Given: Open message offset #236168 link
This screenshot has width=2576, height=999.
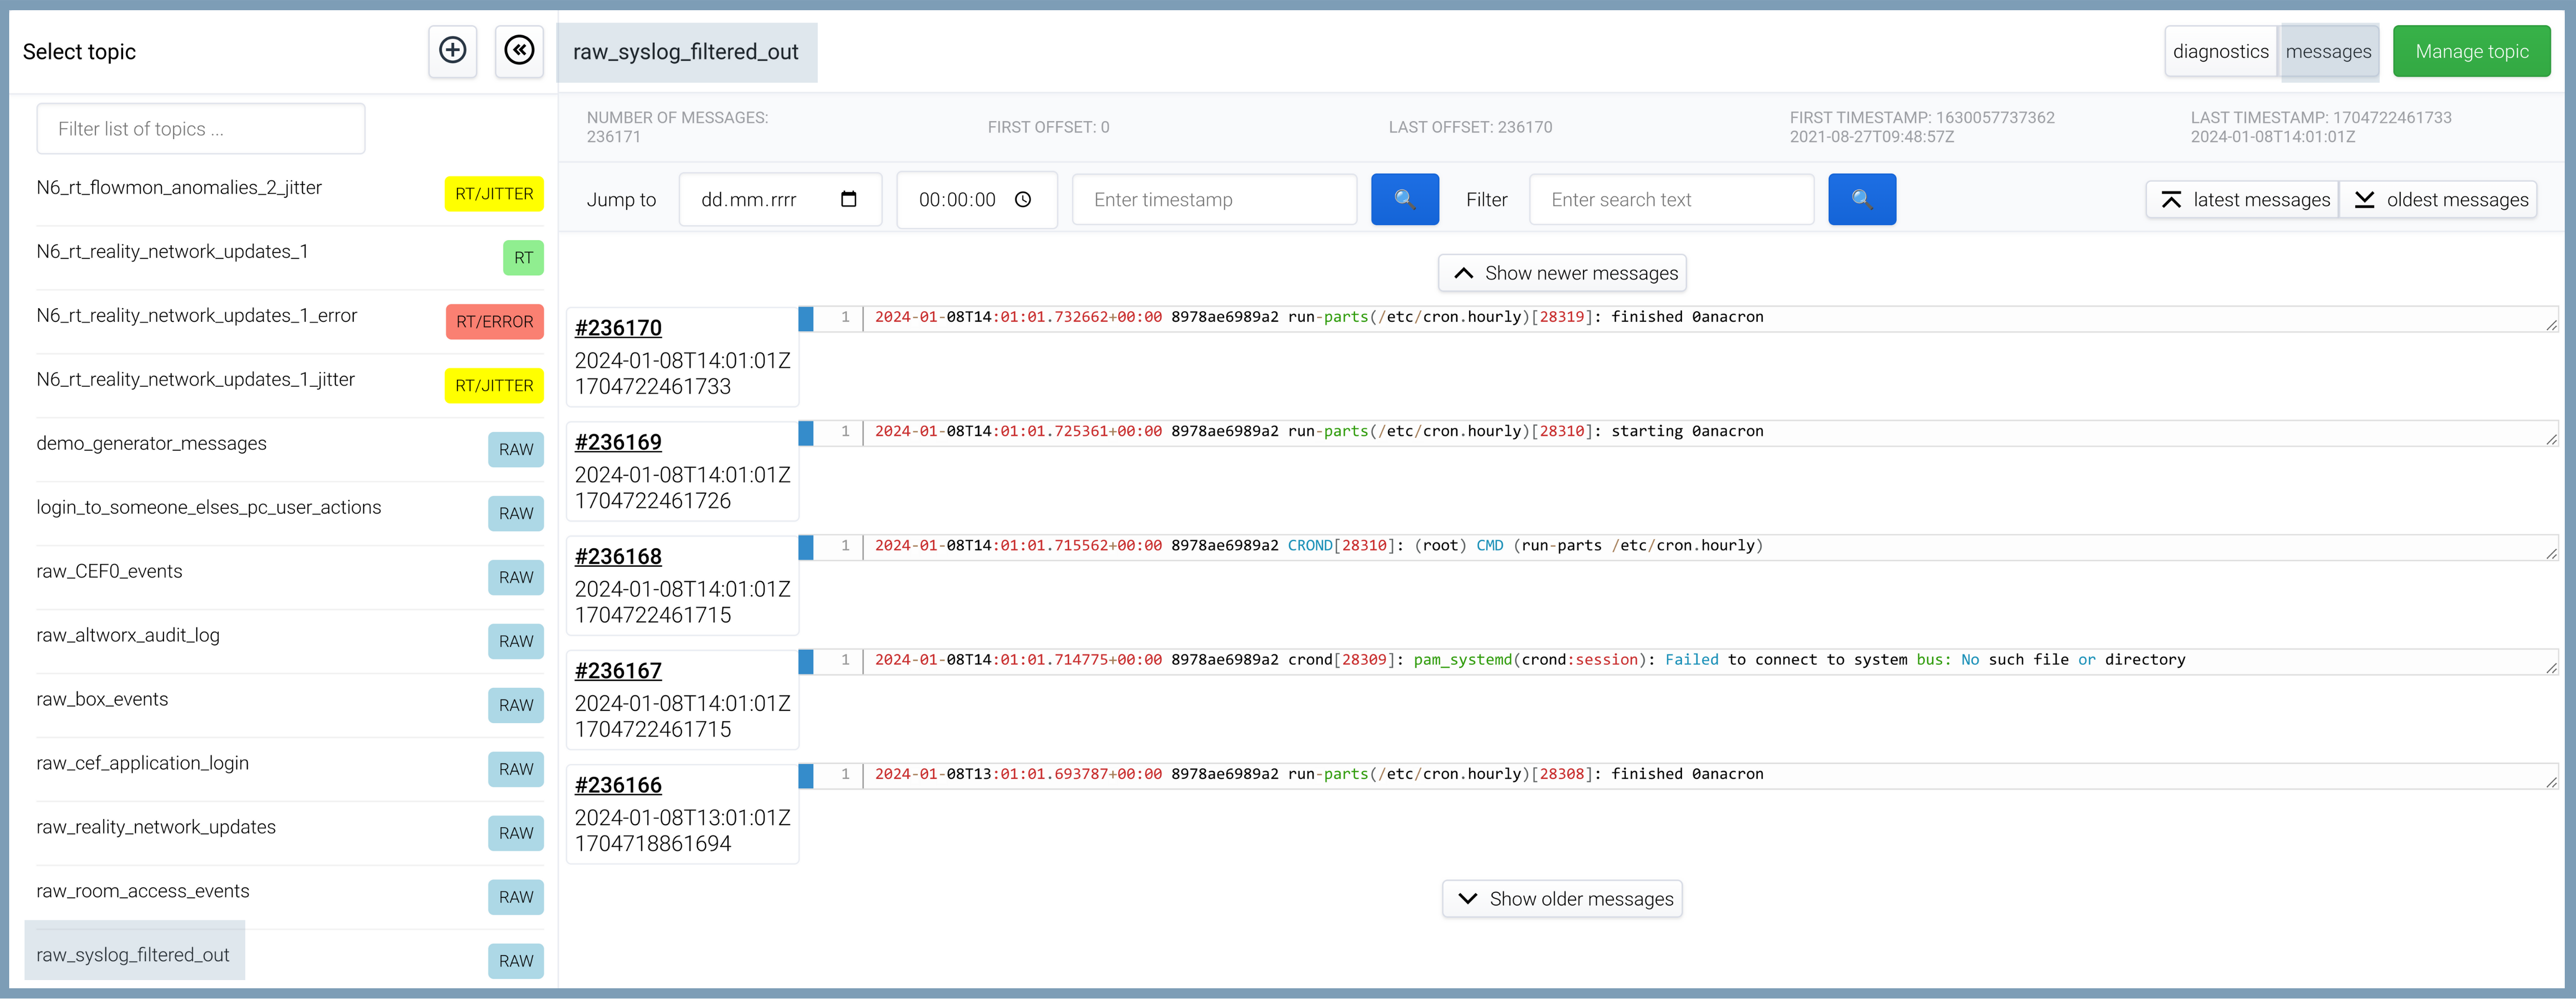Looking at the screenshot, I should pos(618,556).
